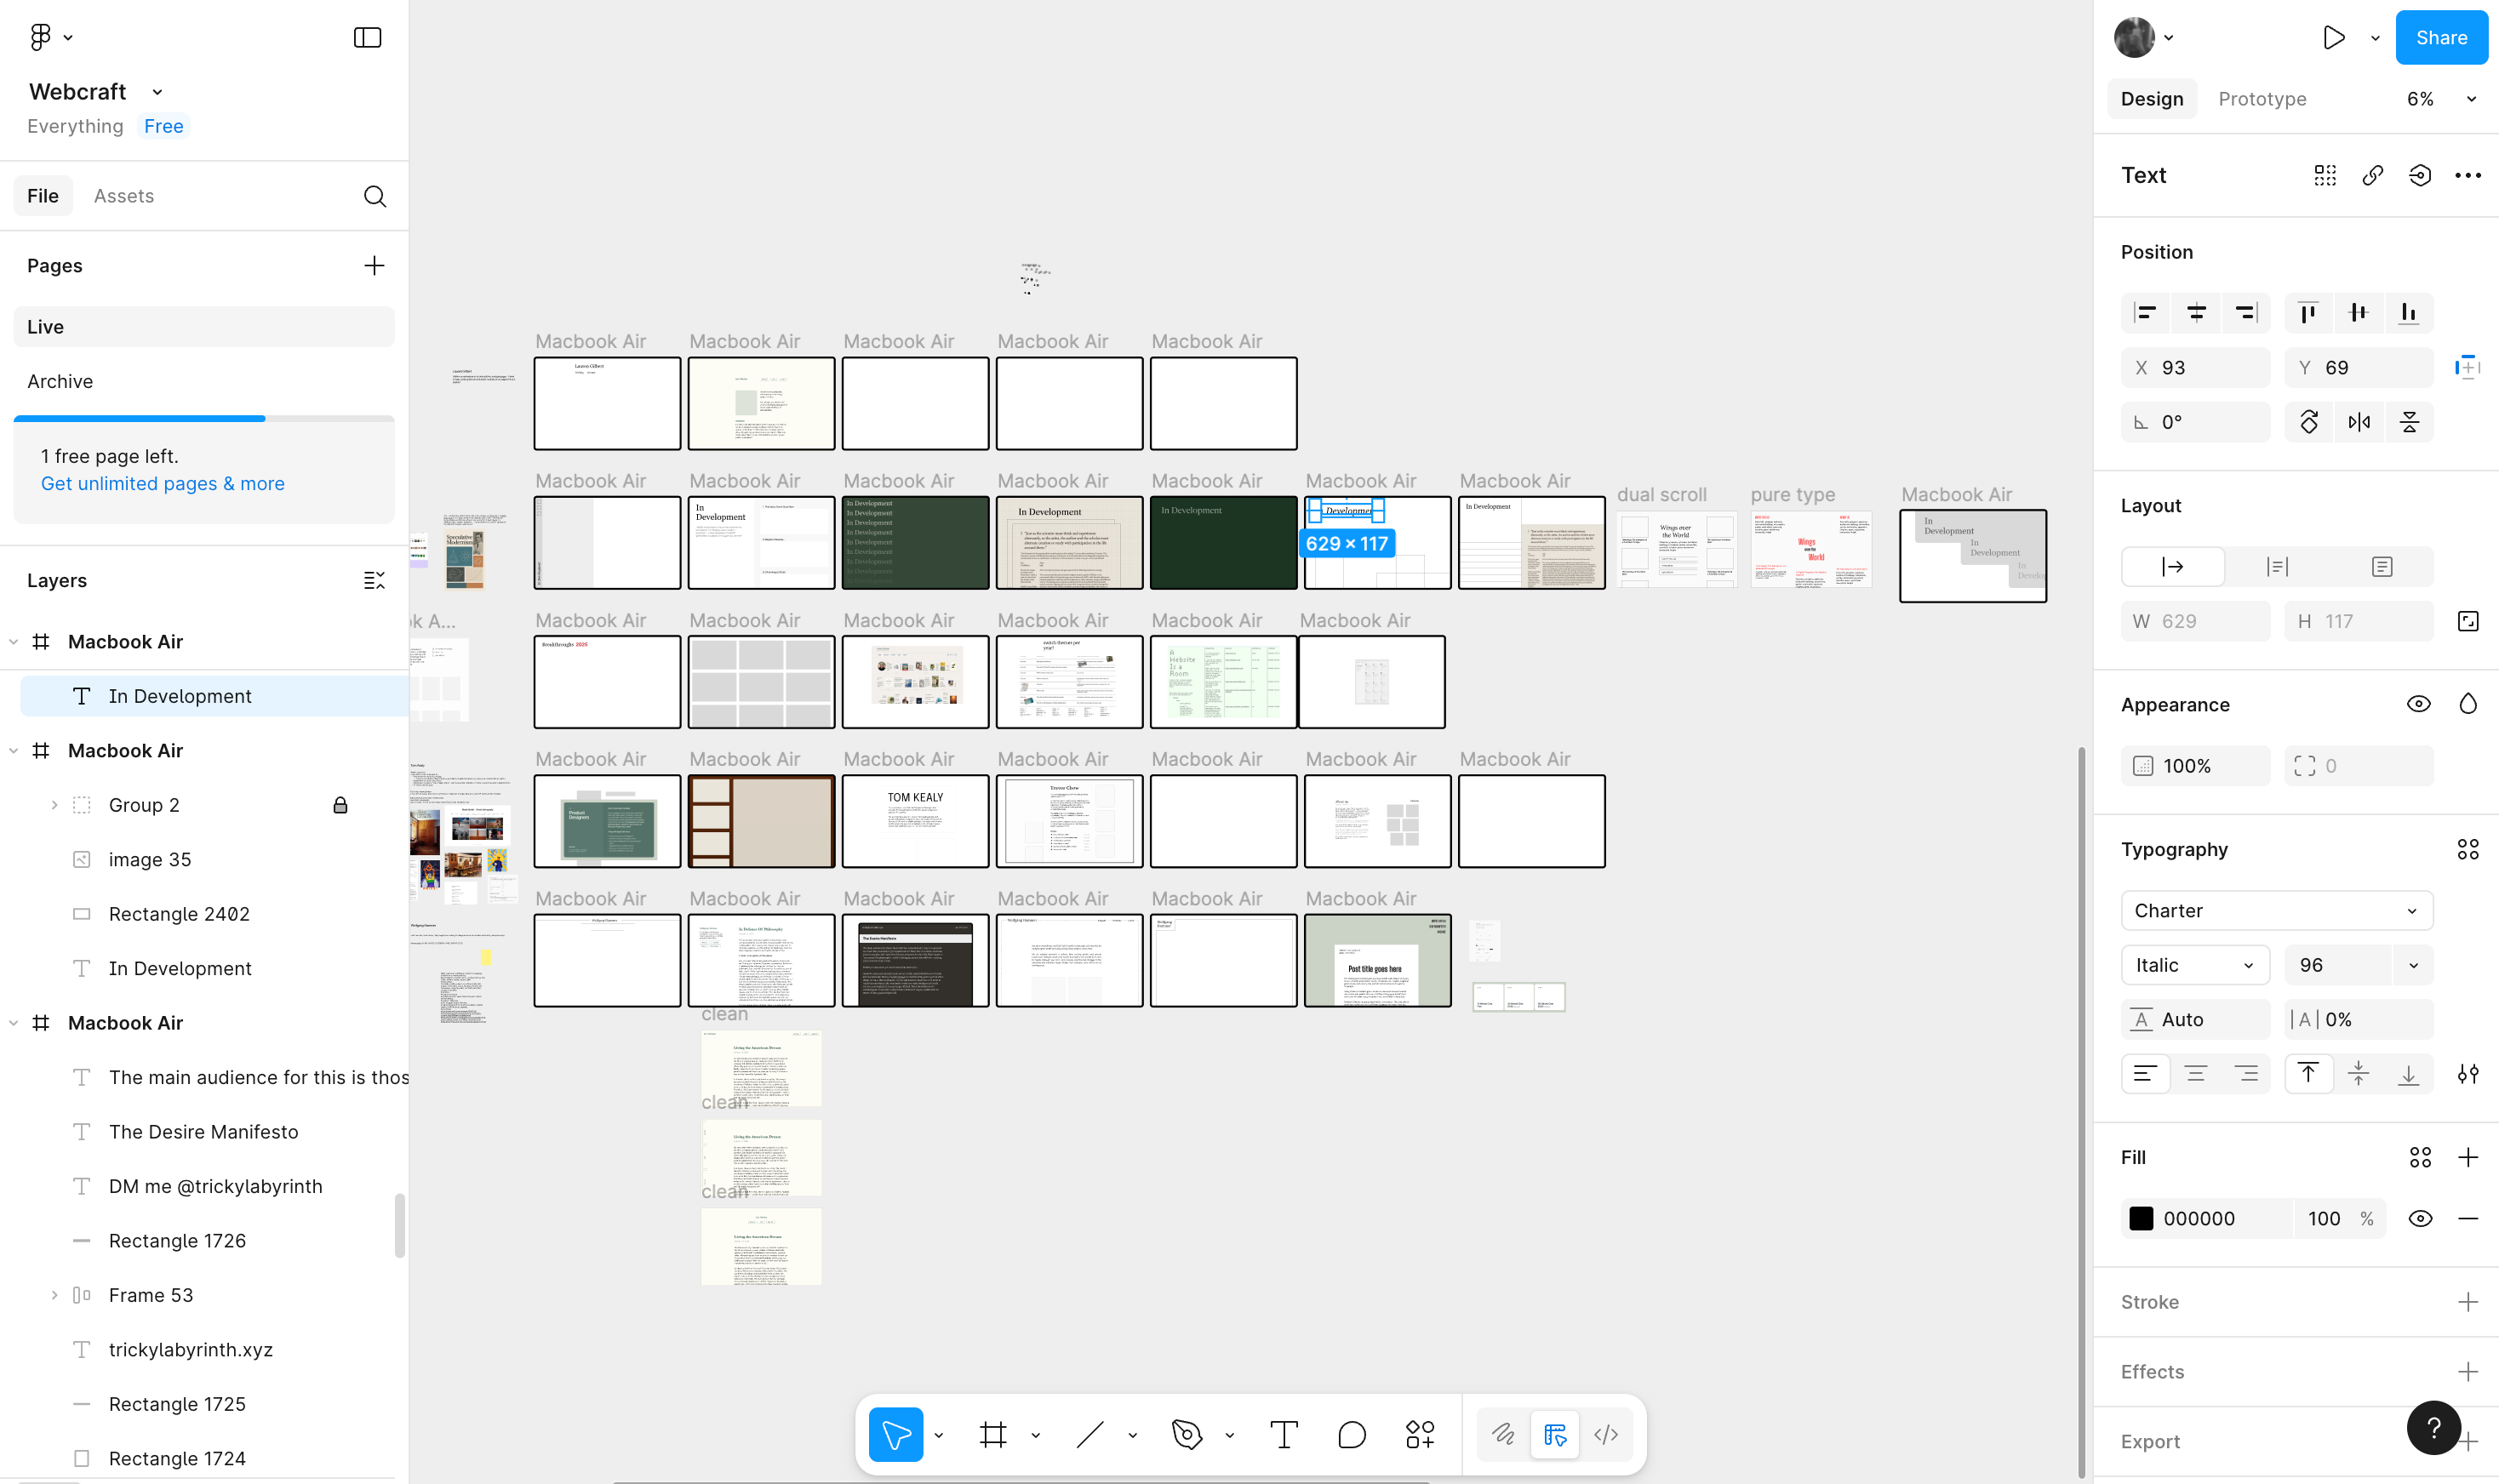Viewport: 2499px width, 1484px height.
Task: Toggle Dev Mode in bottom toolbar
Action: pos(1605,1435)
